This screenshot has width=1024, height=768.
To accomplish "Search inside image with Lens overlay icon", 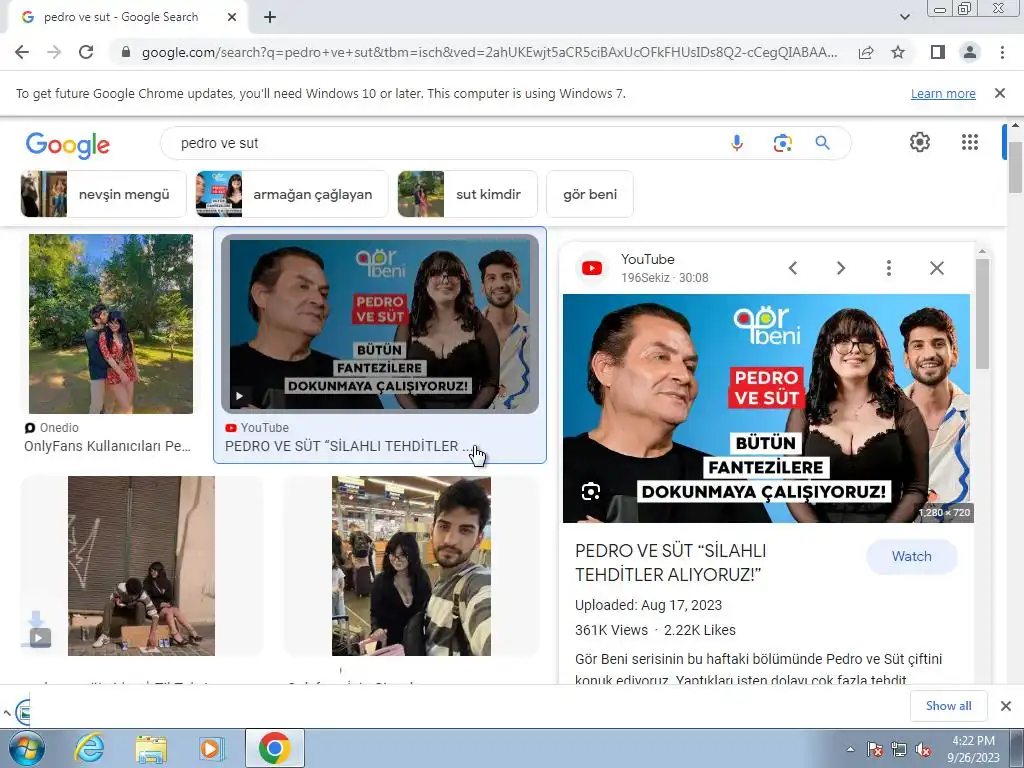I will click(x=590, y=491).
